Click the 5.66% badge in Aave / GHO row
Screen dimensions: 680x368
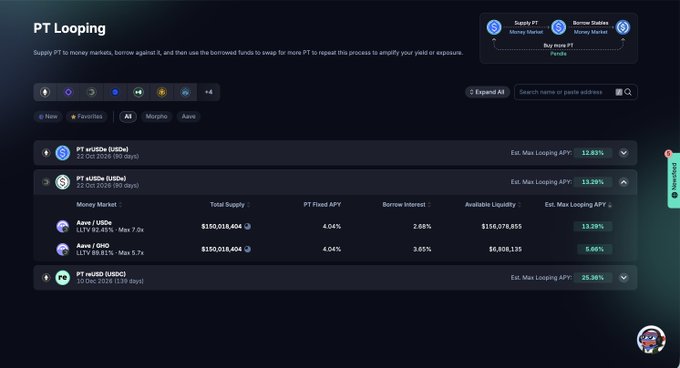click(x=594, y=249)
